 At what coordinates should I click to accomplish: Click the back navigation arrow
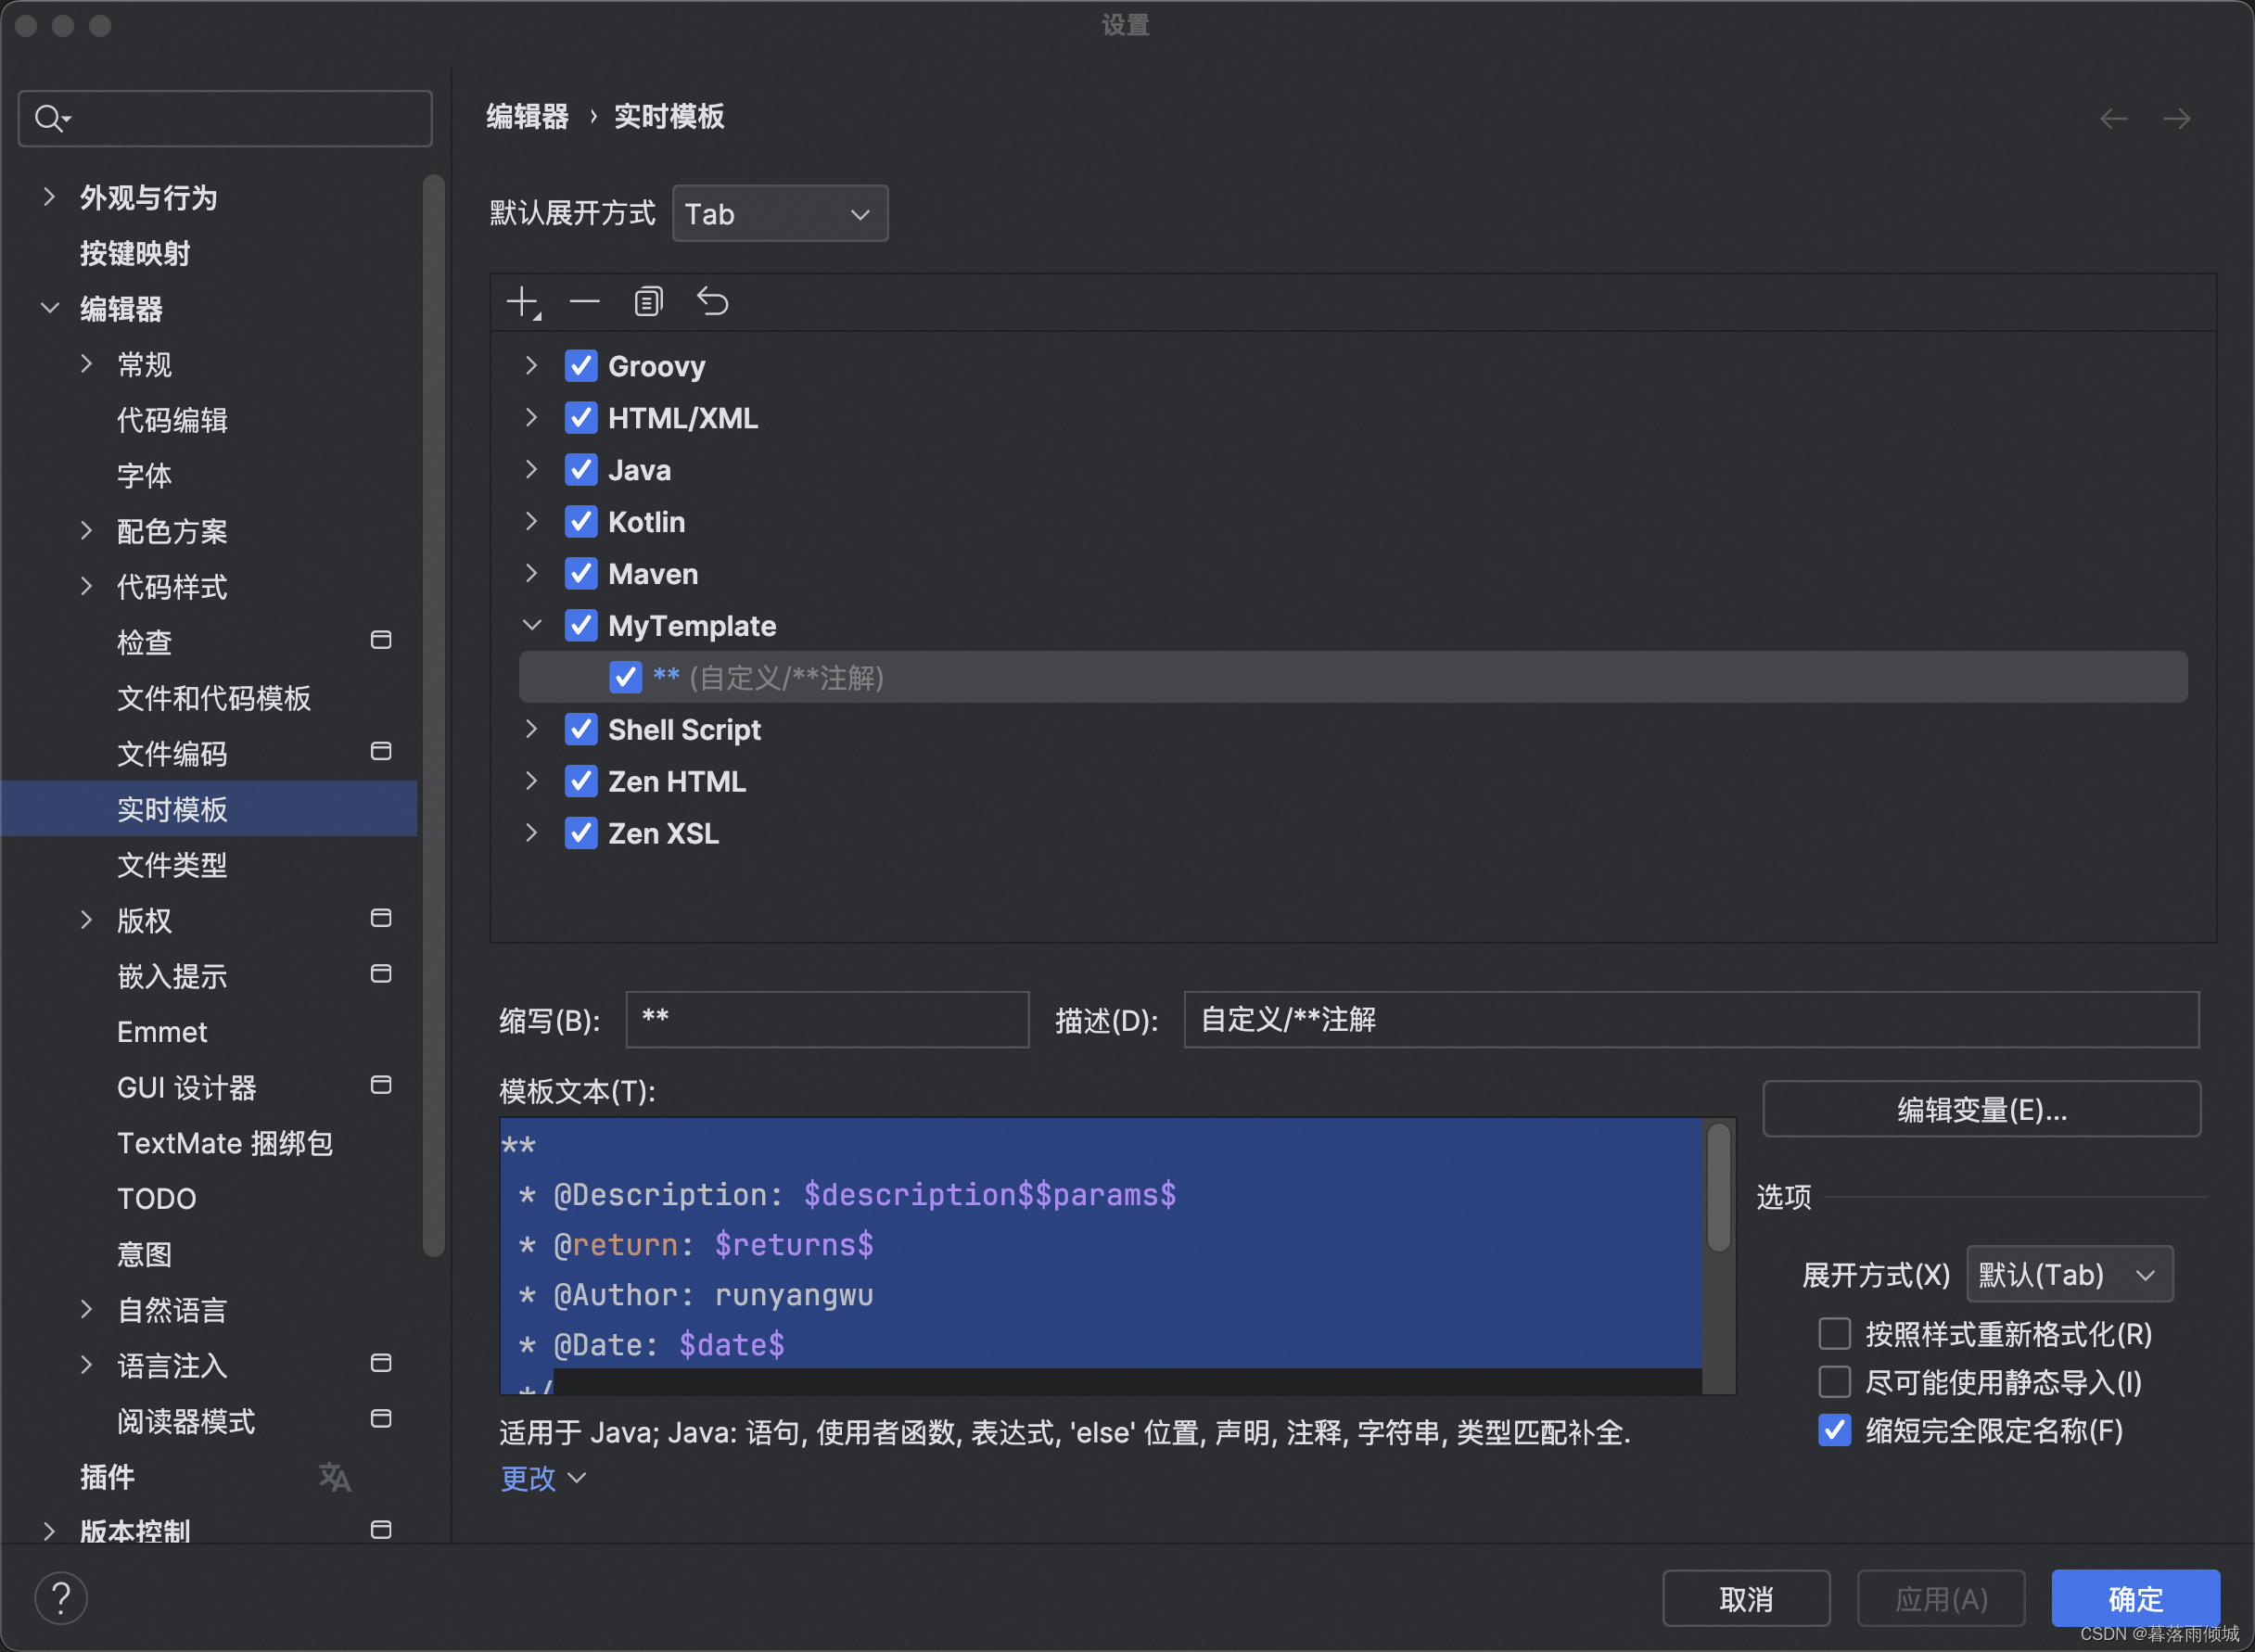tap(2113, 119)
